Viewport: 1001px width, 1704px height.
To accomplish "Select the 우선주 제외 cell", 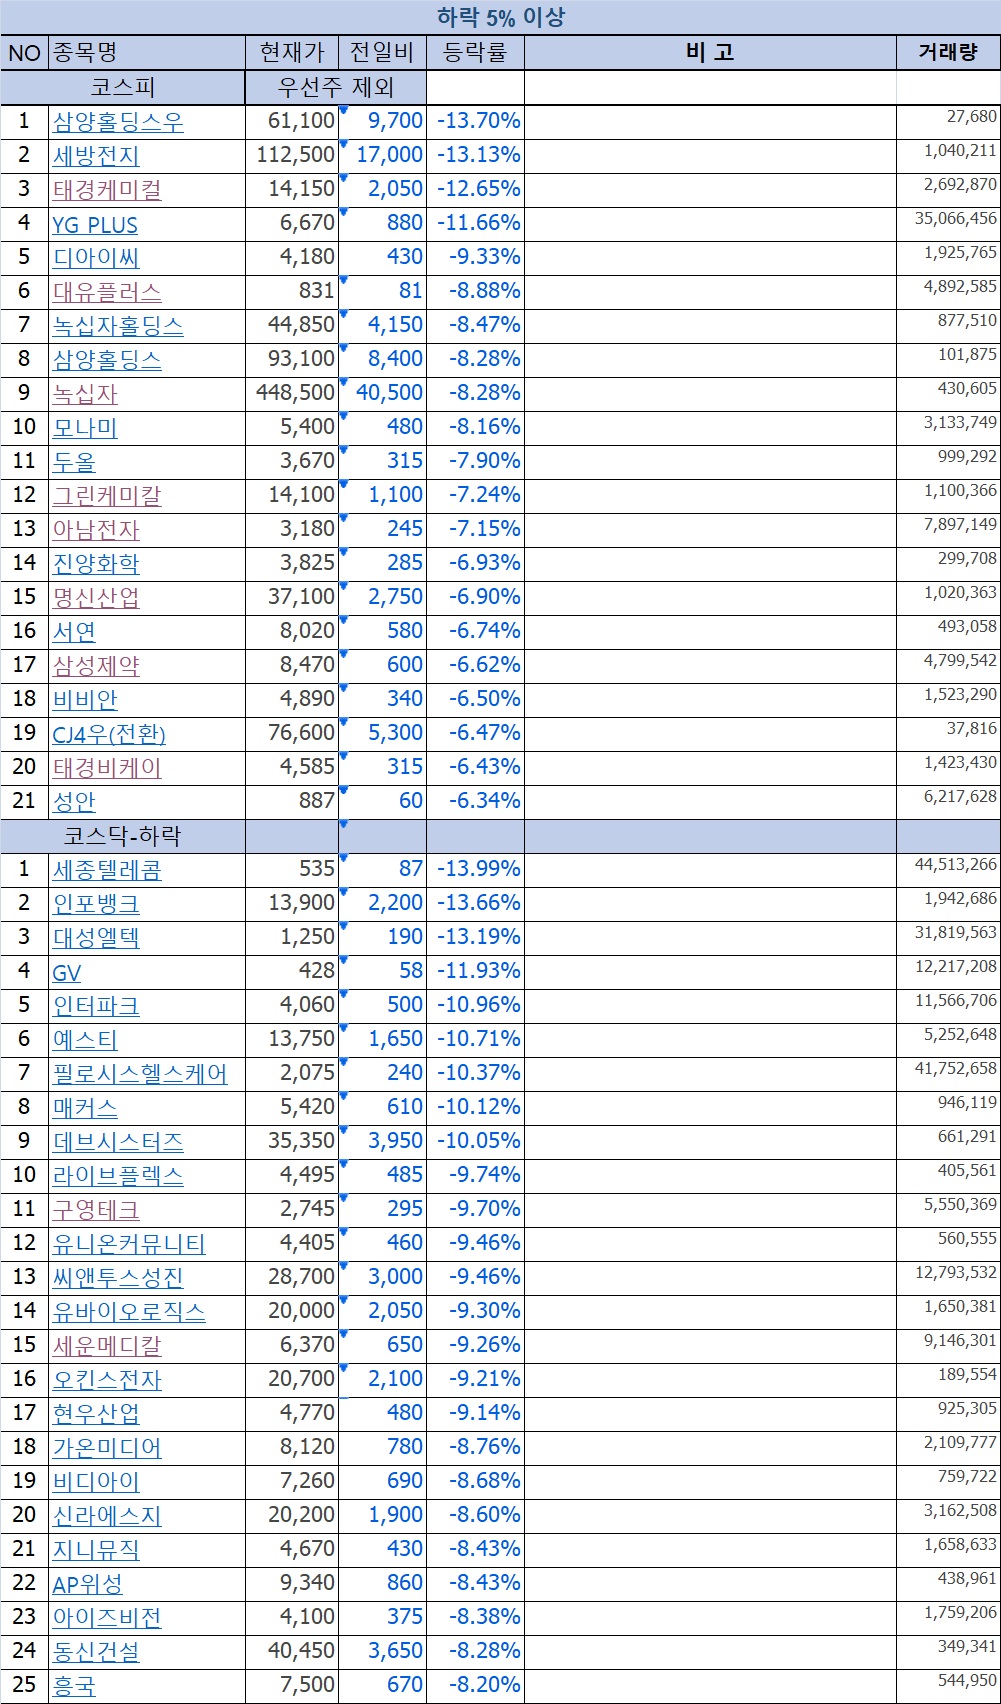I will pyautogui.click(x=336, y=87).
